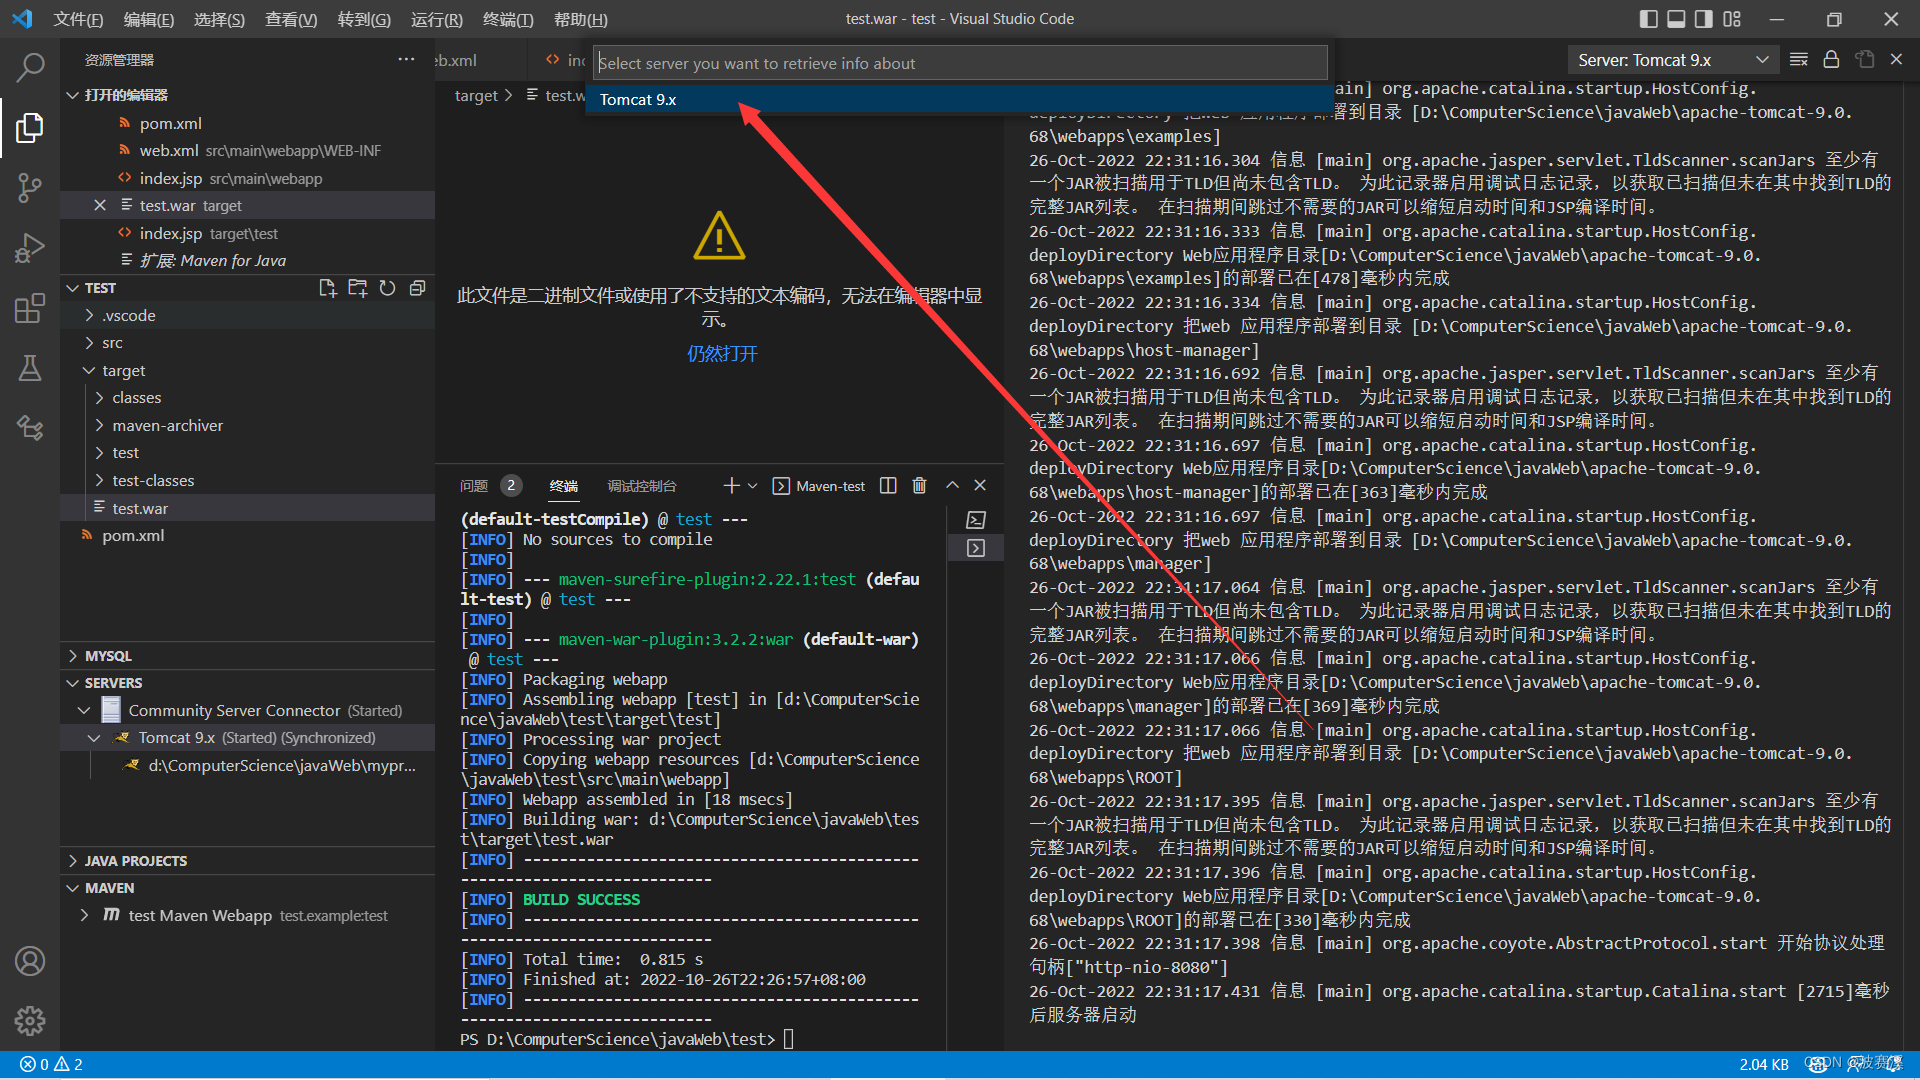Open the 文件(F) menu

click(x=78, y=19)
